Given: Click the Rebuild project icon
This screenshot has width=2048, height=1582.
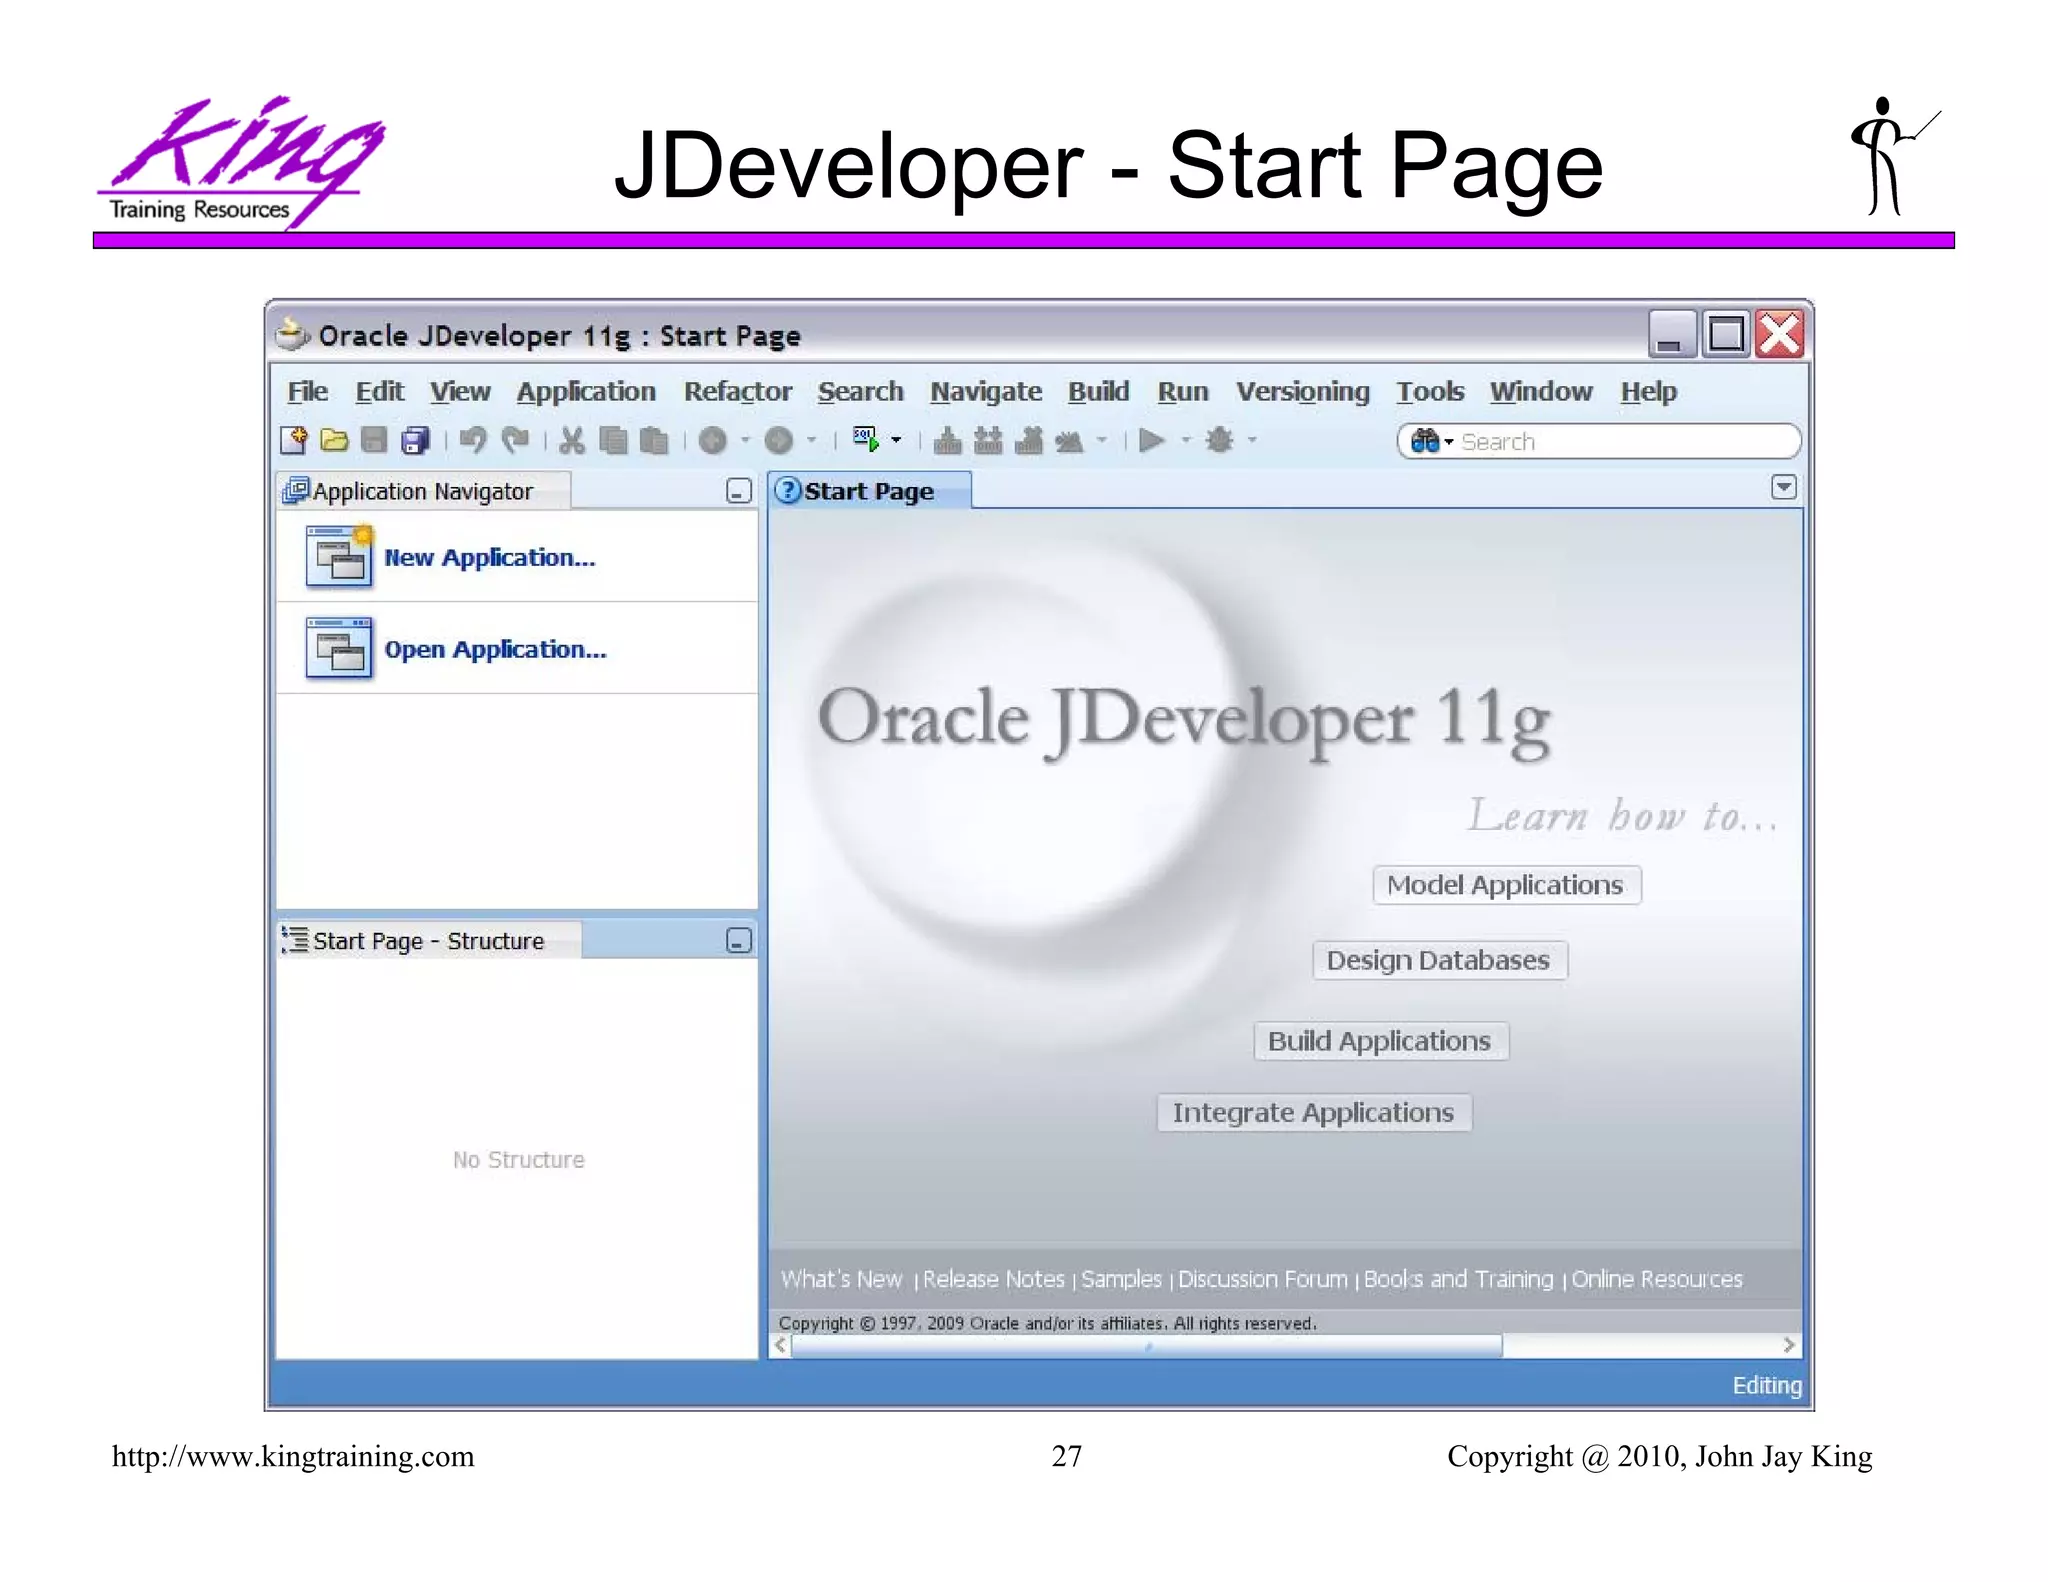Looking at the screenshot, I should pos(1029,440).
